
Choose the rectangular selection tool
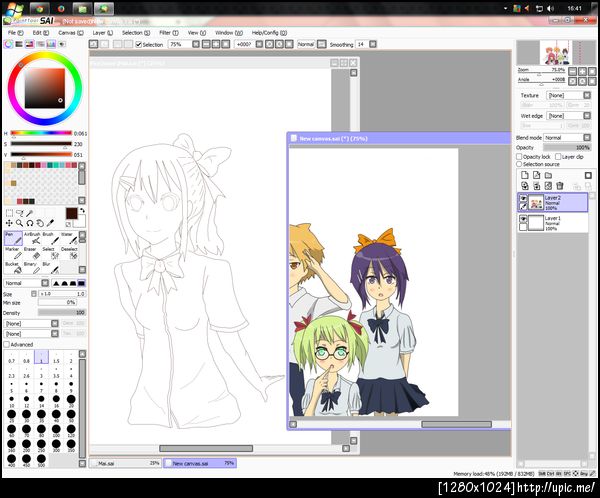(x=9, y=213)
